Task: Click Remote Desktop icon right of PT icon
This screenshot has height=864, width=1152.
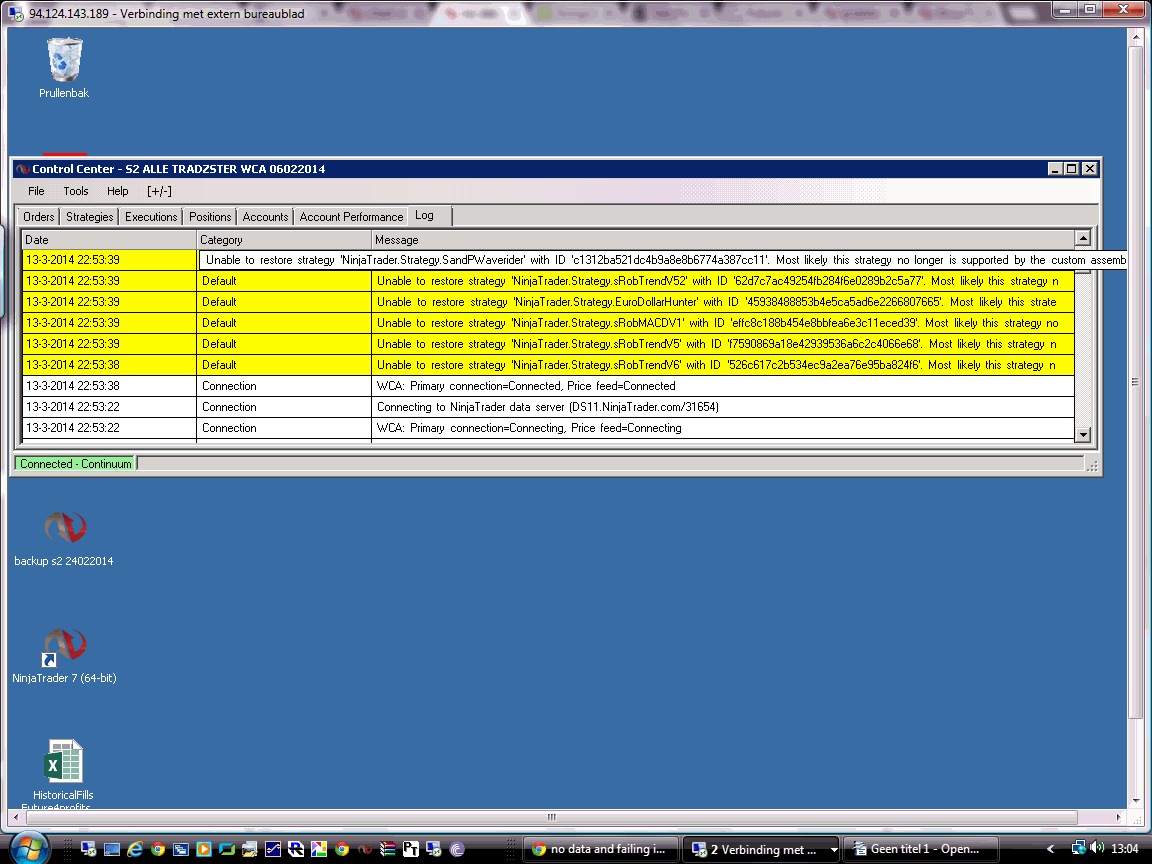Action: 433,849
